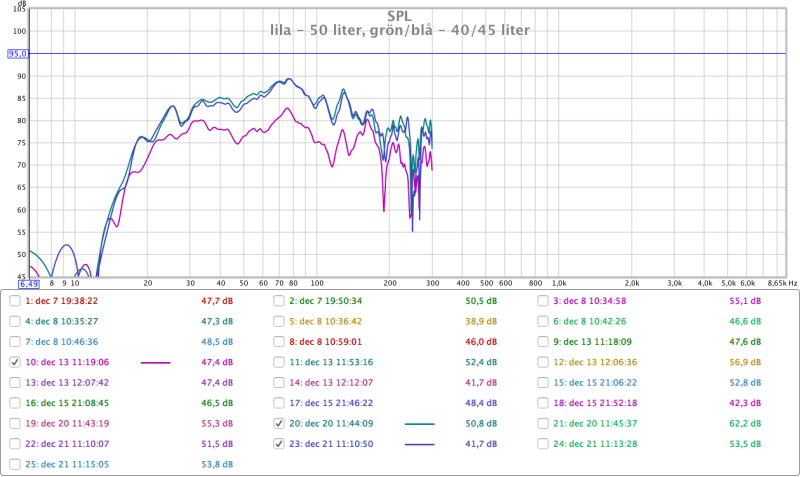Screen dimensions: 800x477
Task: Uncheck measurement 10: dec 13 11:19:06
Action: click(x=15, y=362)
